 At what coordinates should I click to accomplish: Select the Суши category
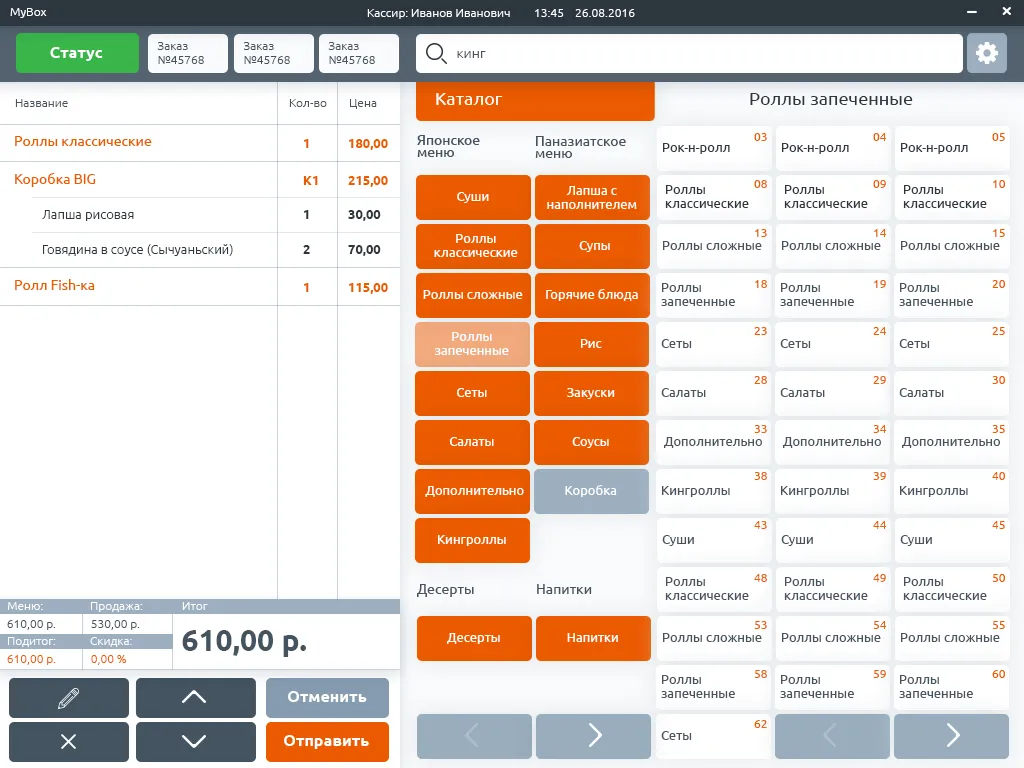point(472,197)
